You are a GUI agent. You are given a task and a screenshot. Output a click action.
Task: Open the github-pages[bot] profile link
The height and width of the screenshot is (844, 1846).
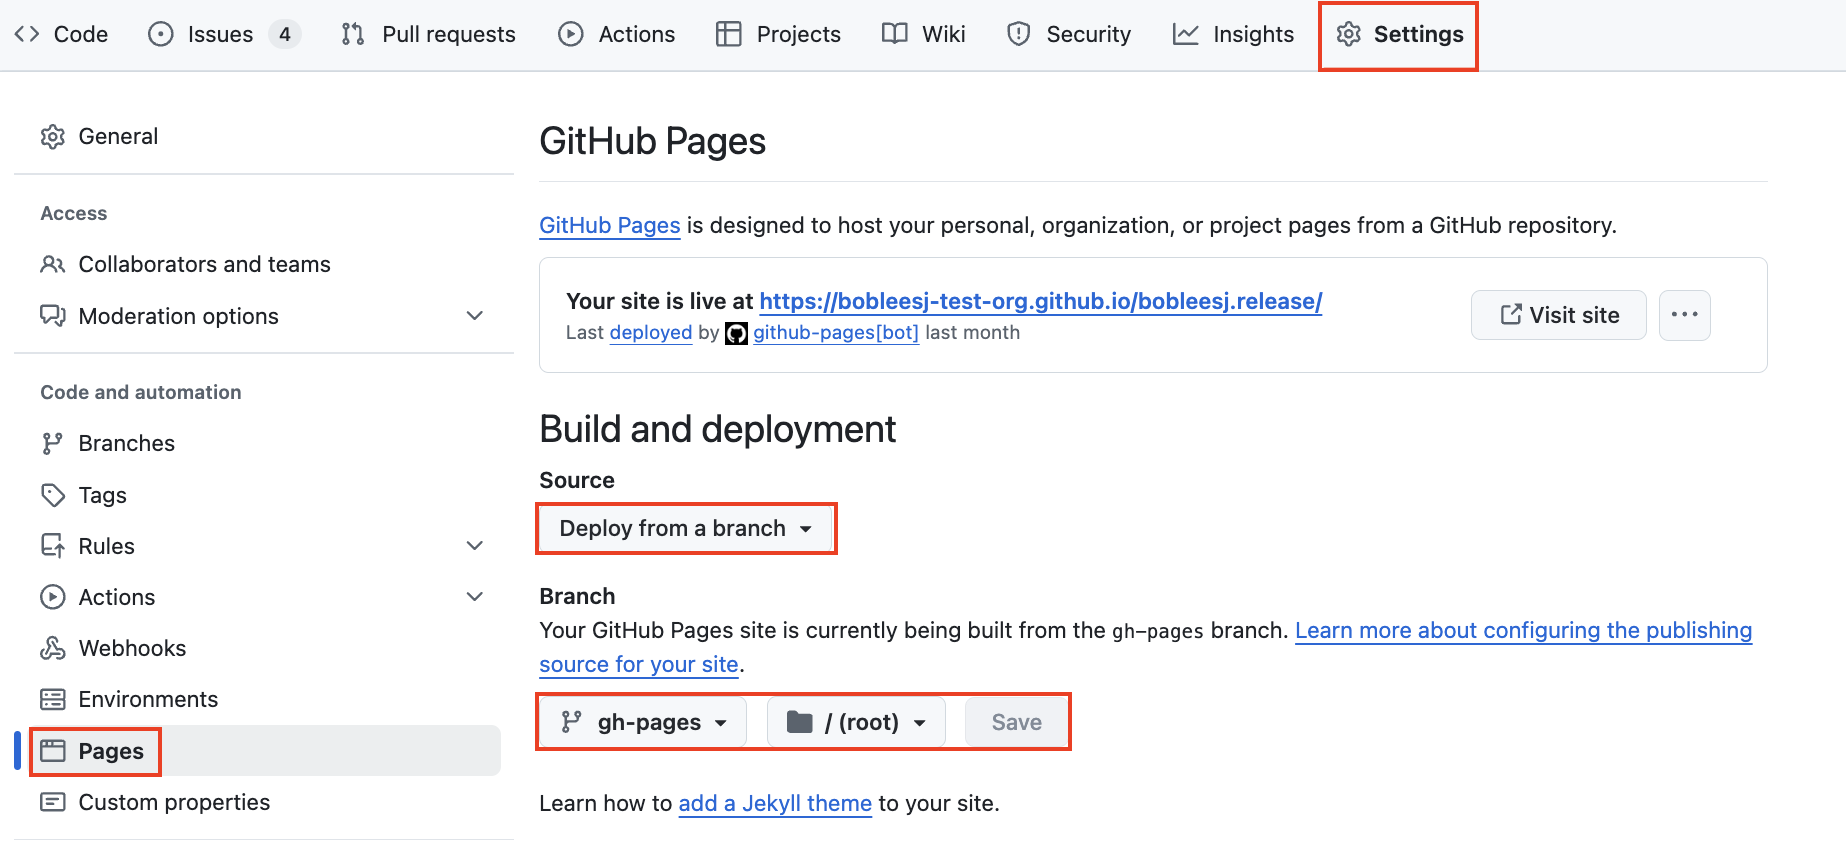(836, 333)
